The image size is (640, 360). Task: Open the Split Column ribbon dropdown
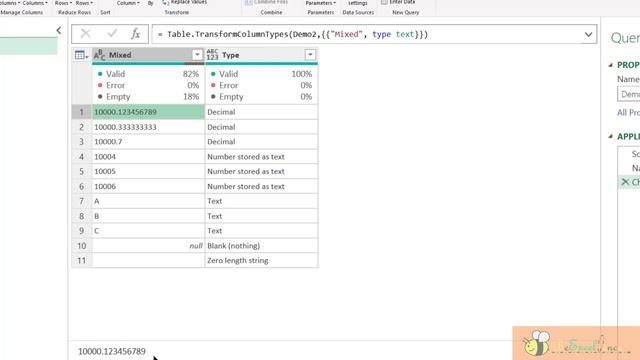129,3
